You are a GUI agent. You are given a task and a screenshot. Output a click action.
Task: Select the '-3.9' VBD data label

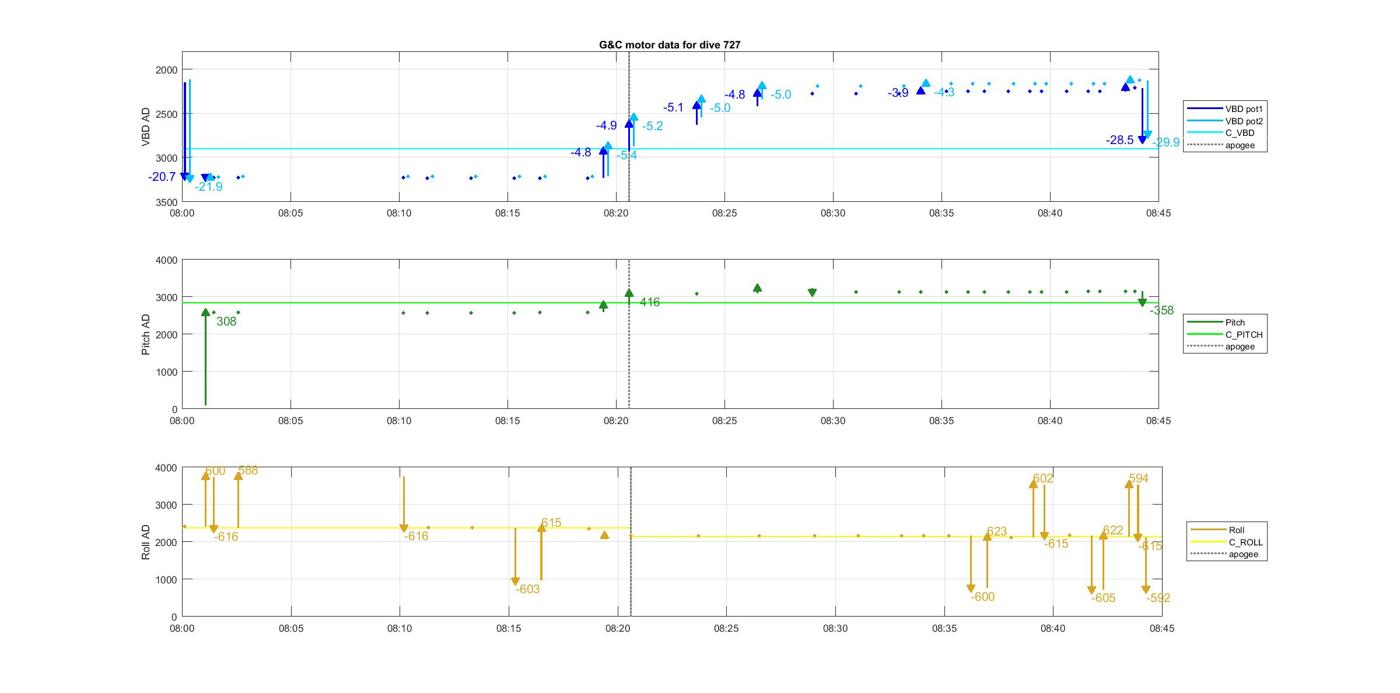[898, 93]
